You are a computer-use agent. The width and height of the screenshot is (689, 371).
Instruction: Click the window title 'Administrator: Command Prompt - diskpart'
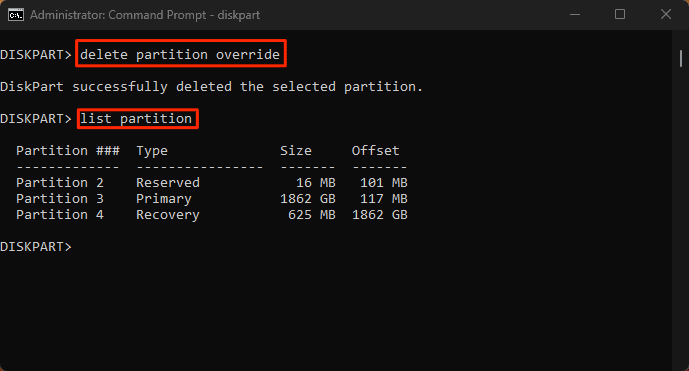point(145,15)
